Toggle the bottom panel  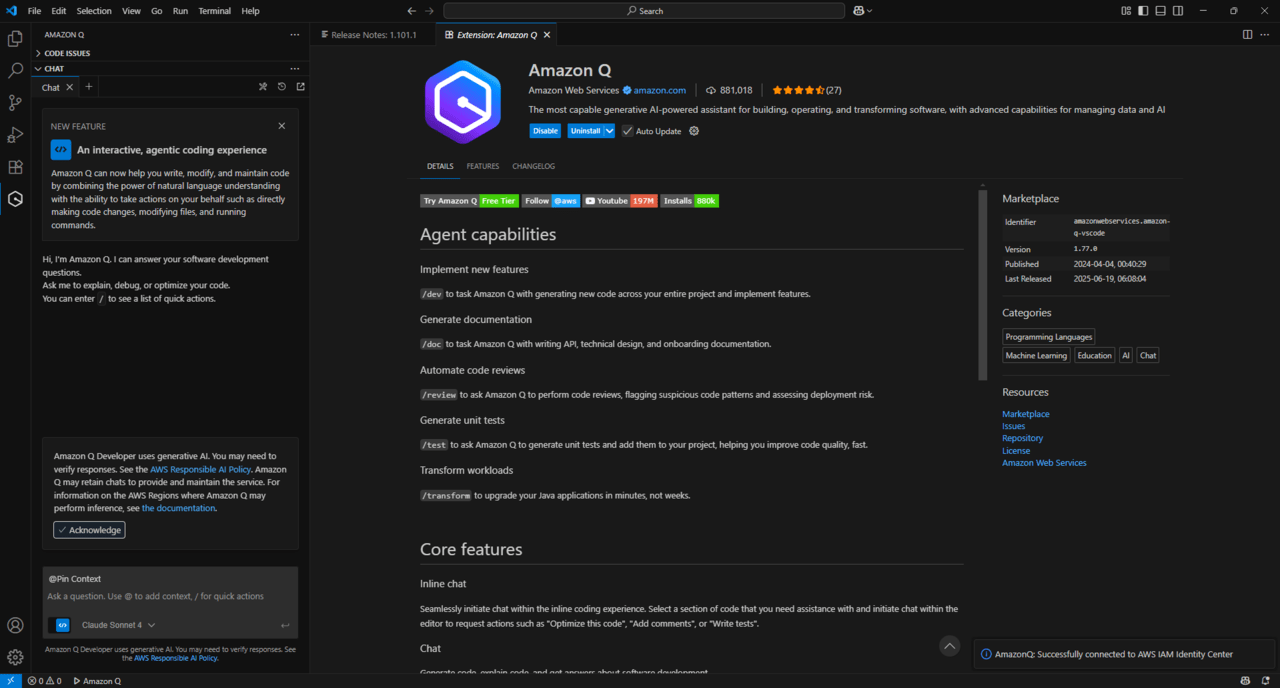point(1161,11)
